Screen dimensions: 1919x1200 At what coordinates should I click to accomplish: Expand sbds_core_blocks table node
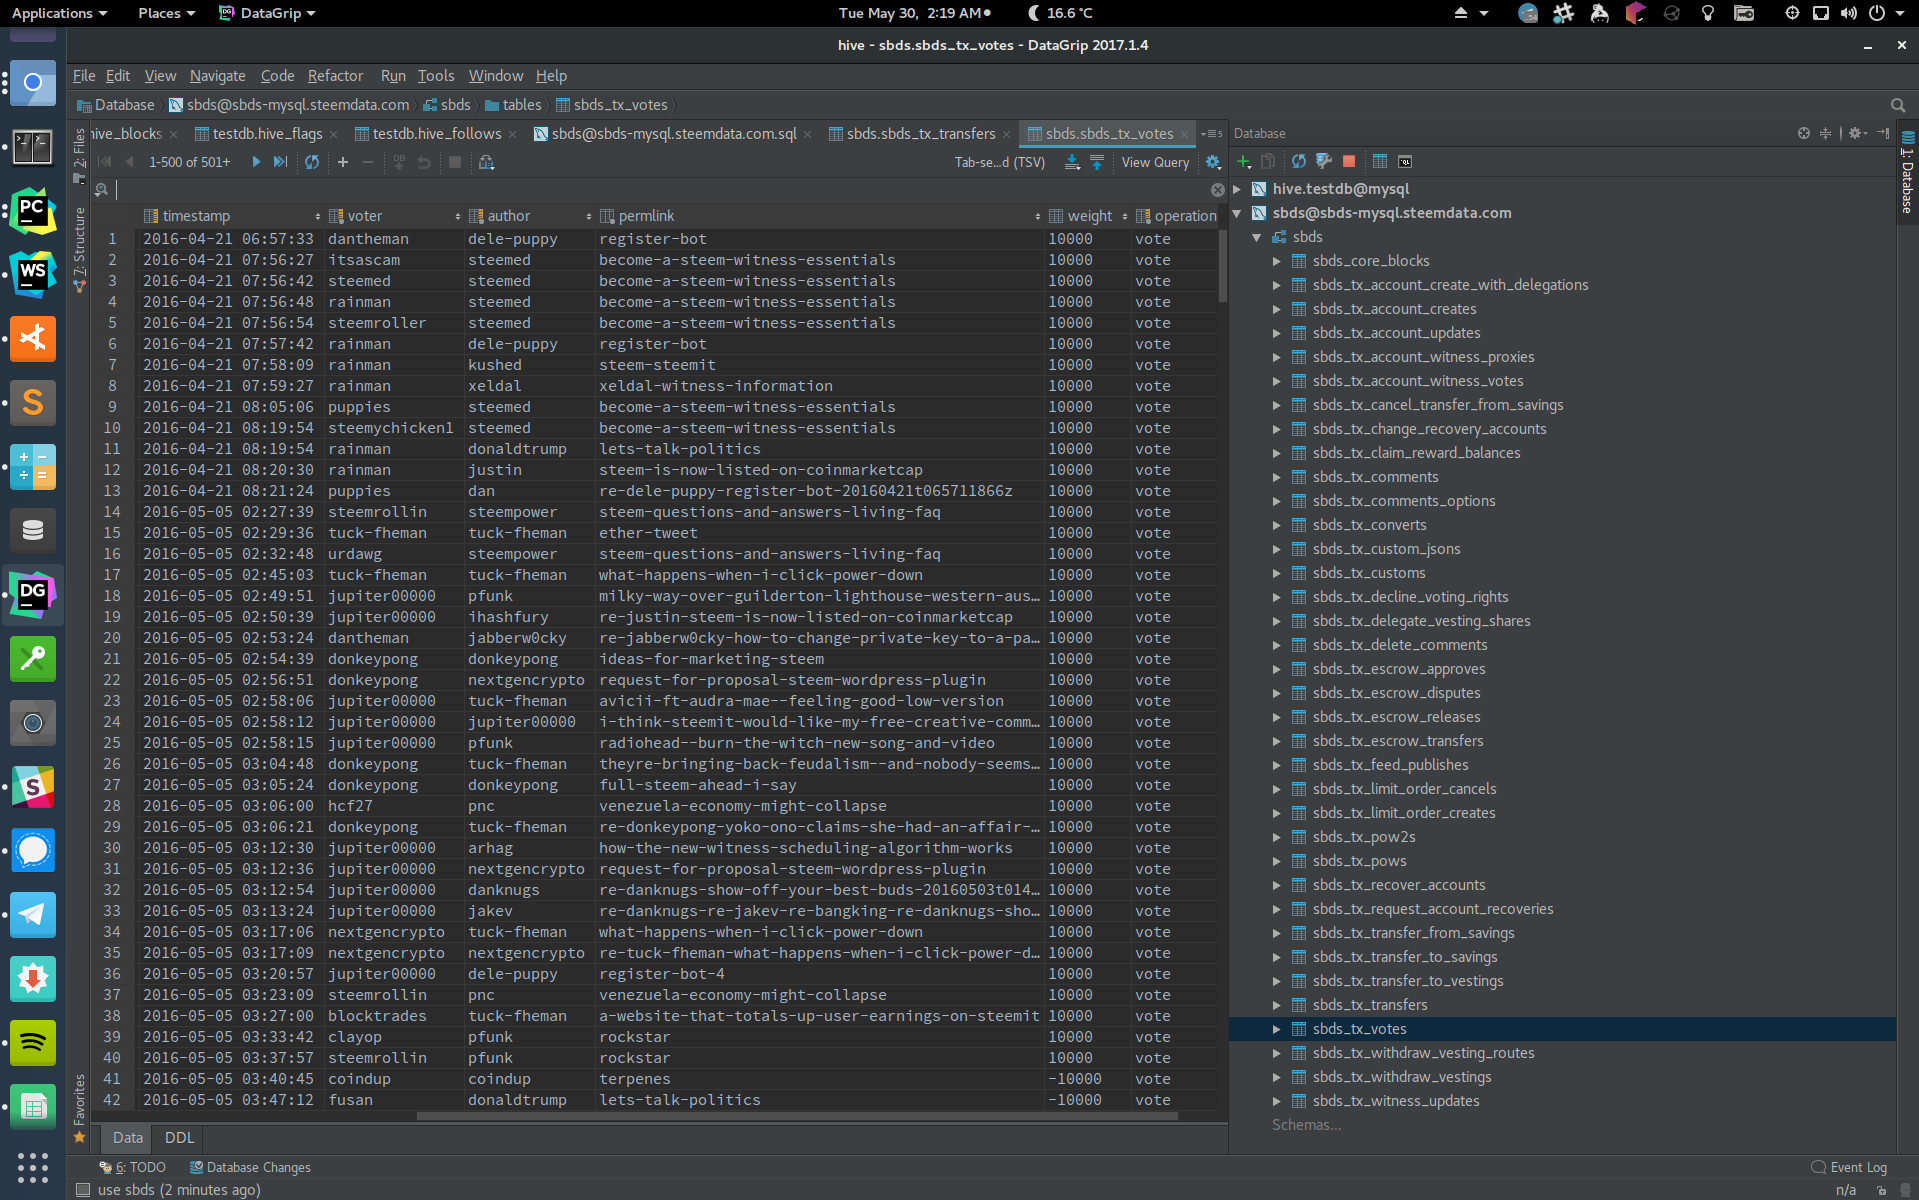coord(1277,261)
